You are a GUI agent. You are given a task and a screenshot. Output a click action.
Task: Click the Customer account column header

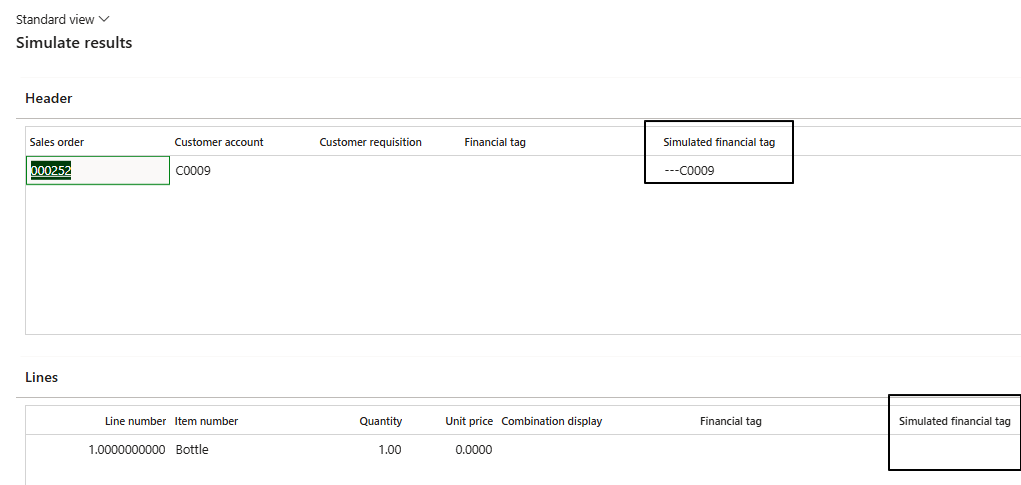(219, 142)
